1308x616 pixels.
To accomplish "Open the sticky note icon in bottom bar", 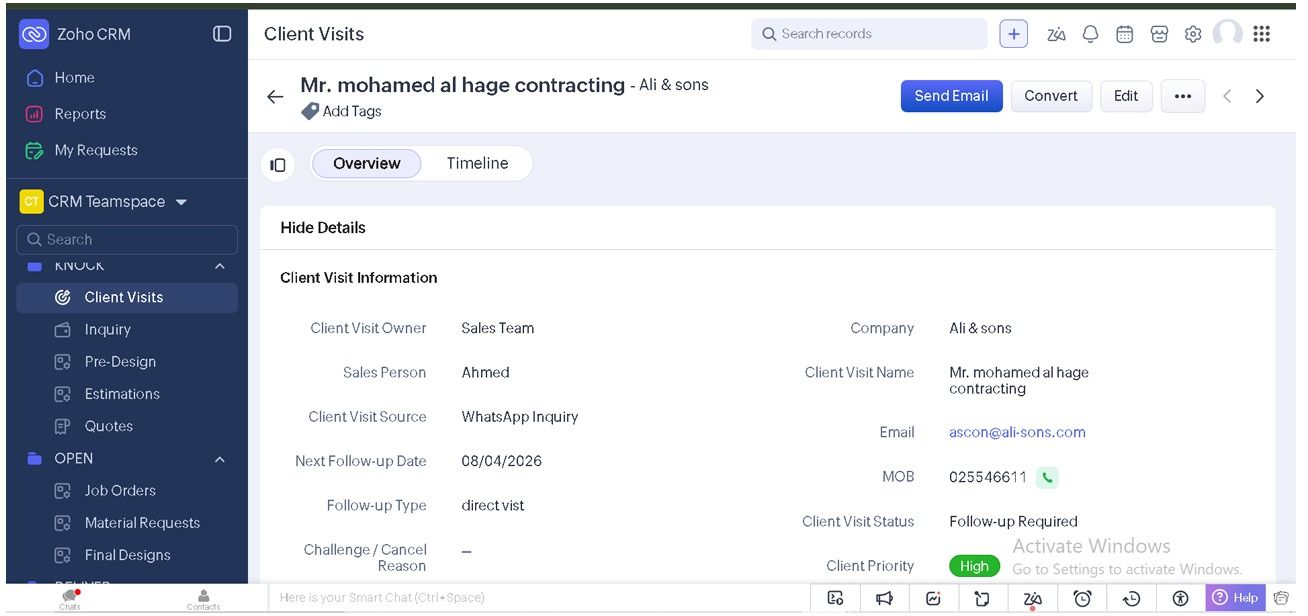I will click(x=982, y=598).
